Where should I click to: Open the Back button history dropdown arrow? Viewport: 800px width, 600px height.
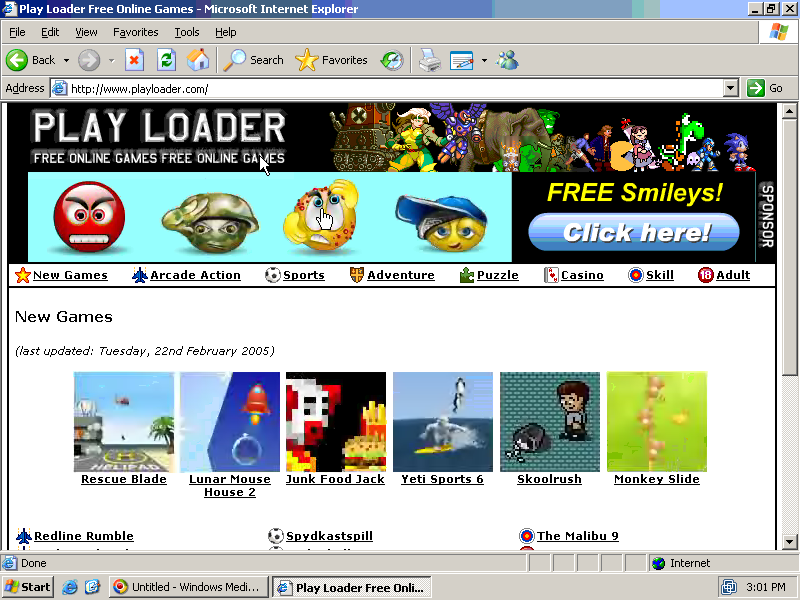[x=66, y=60]
